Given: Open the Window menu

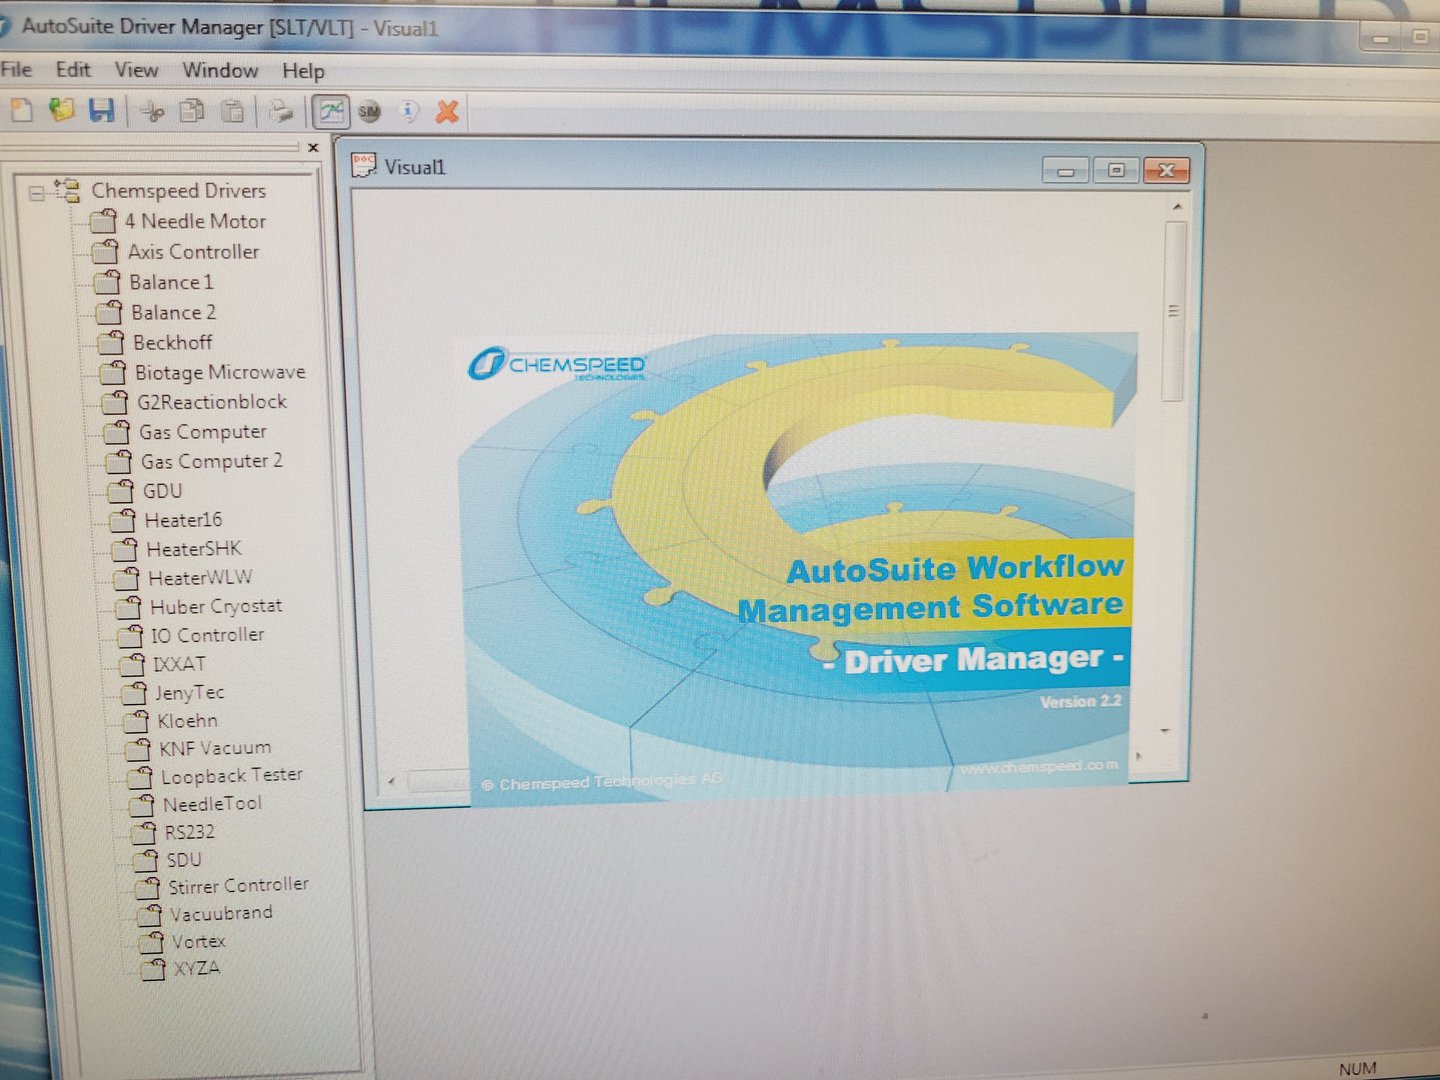Looking at the screenshot, I should pyautogui.click(x=220, y=70).
